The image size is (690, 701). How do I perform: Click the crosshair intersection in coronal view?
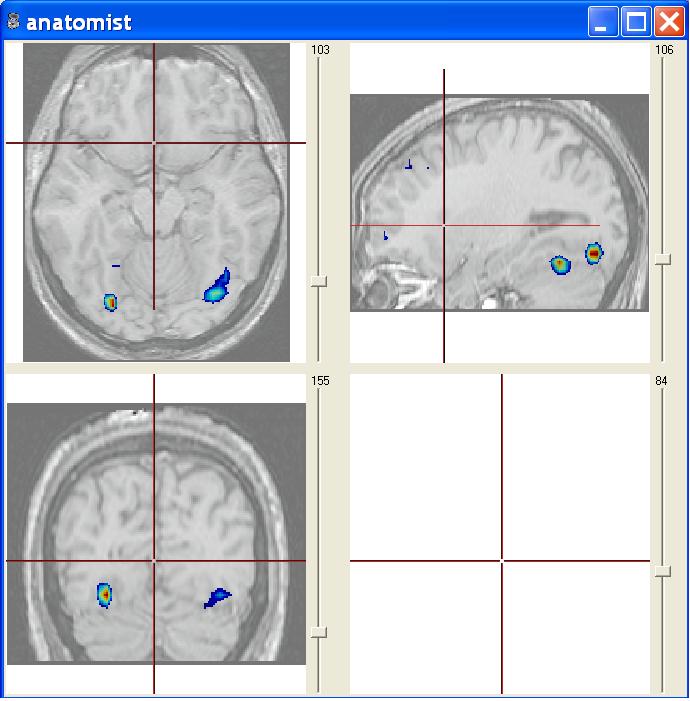(x=154, y=561)
